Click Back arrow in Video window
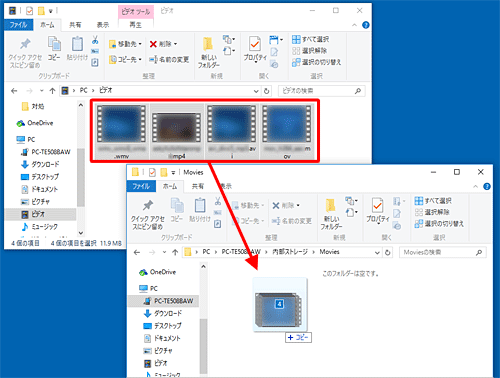This screenshot has width=500, height=378. [x=14, y=91]
